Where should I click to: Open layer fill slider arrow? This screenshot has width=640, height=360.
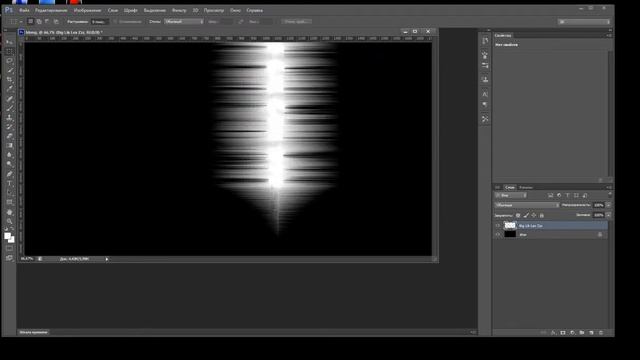coord(608,215)
